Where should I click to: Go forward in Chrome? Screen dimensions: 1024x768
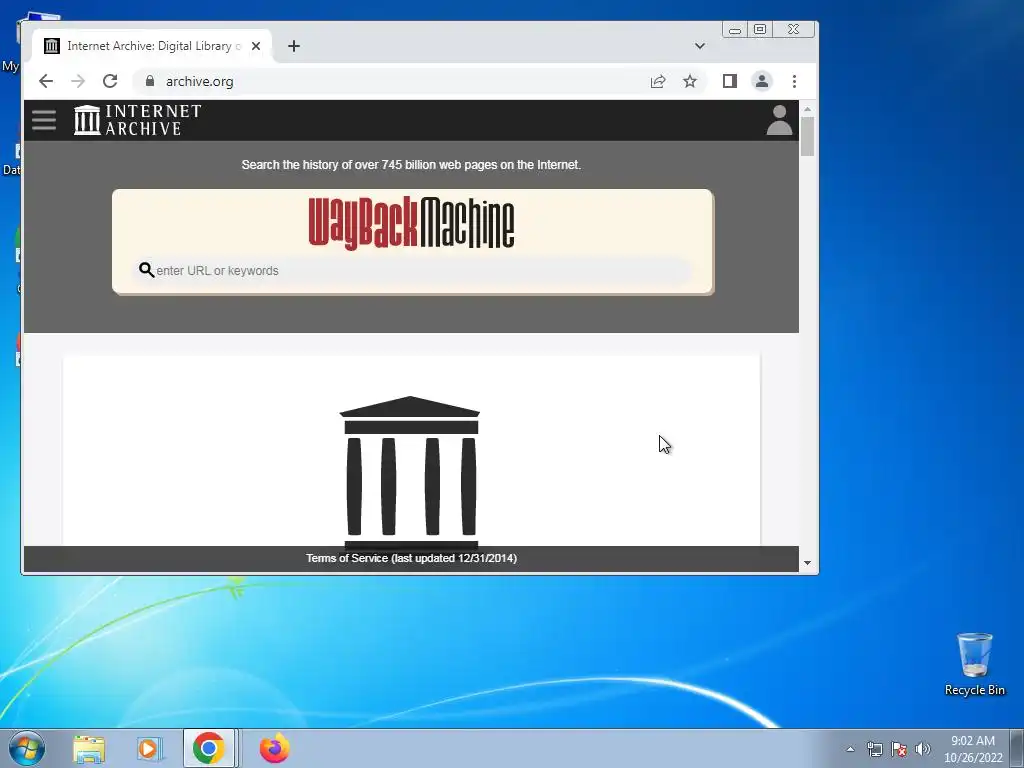(x=78, y=81)
